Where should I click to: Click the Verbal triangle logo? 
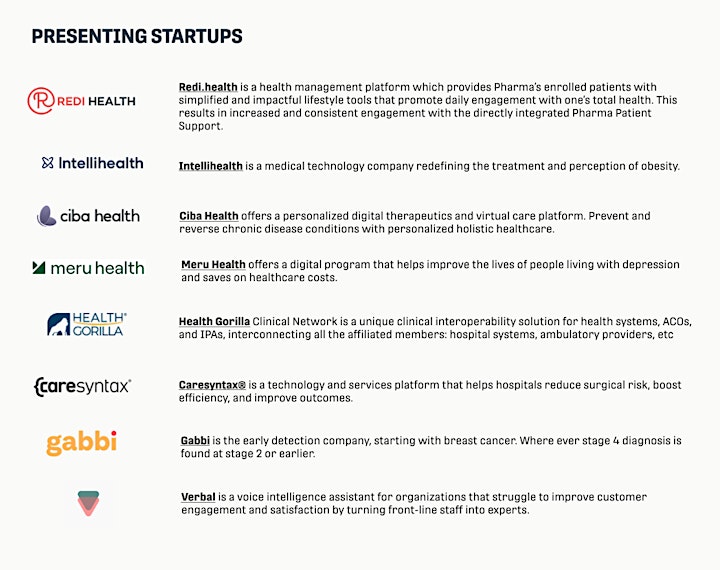click(x=88, y=503)
